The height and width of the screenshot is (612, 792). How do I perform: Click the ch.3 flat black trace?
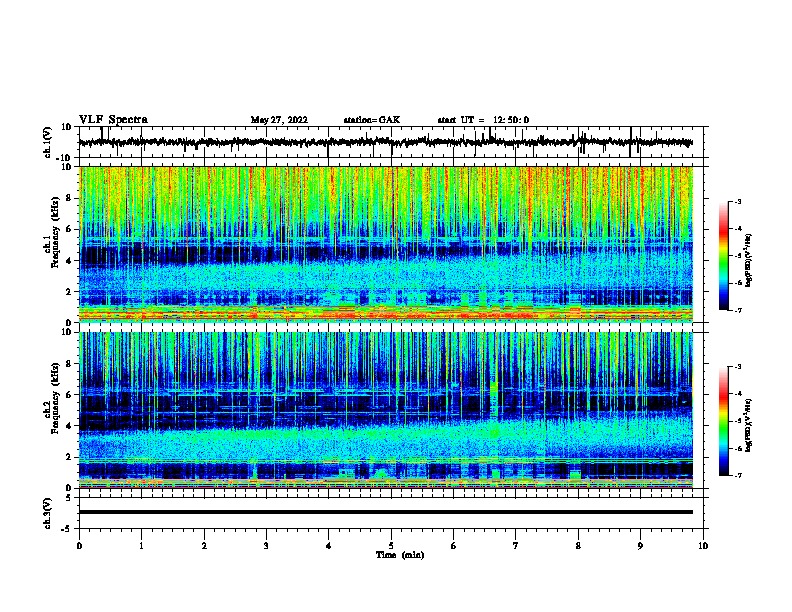coord(386,512)
